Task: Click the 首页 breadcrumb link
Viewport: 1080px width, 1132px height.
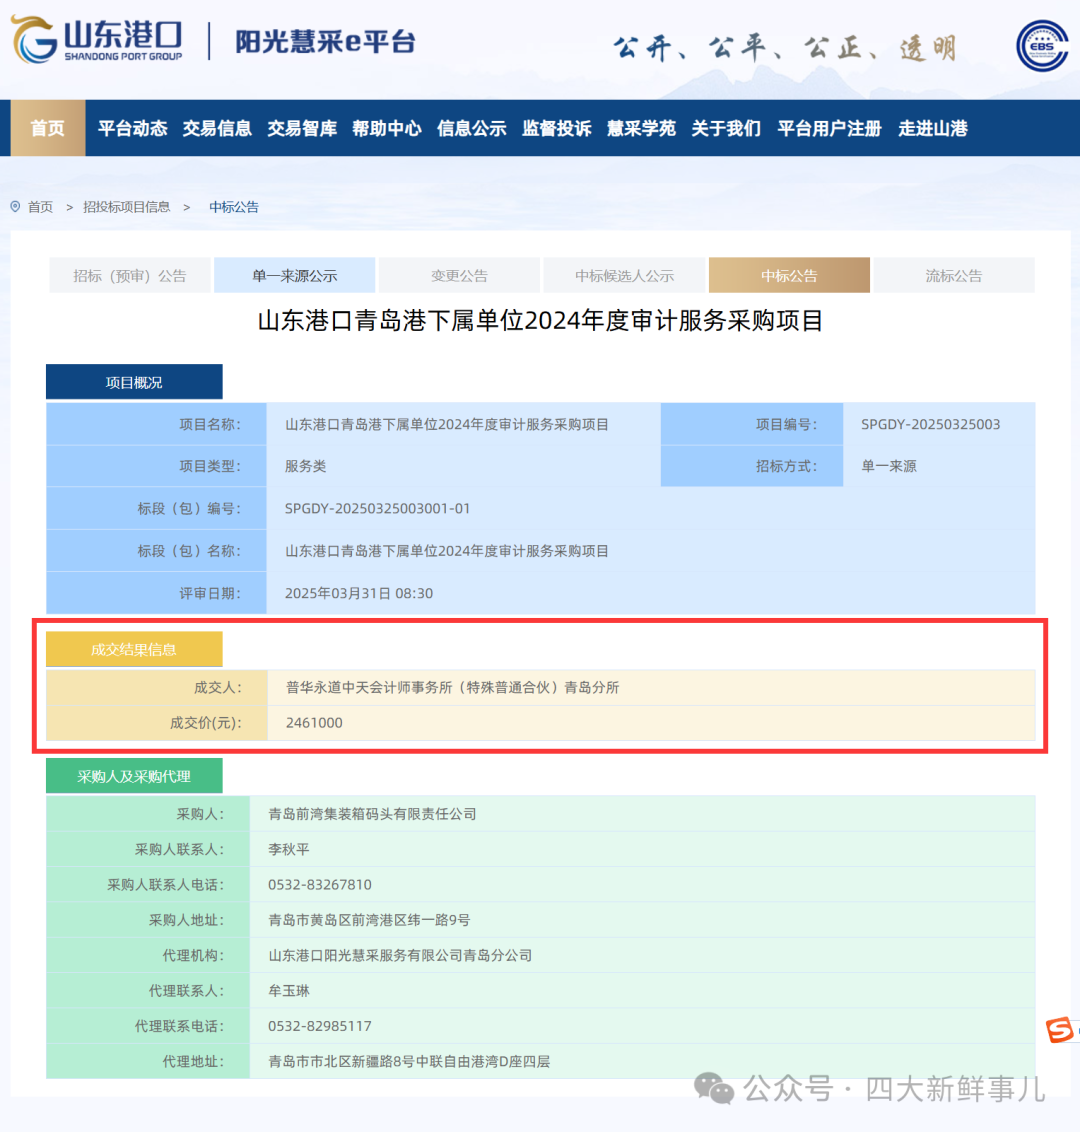Action: (40, 207)
